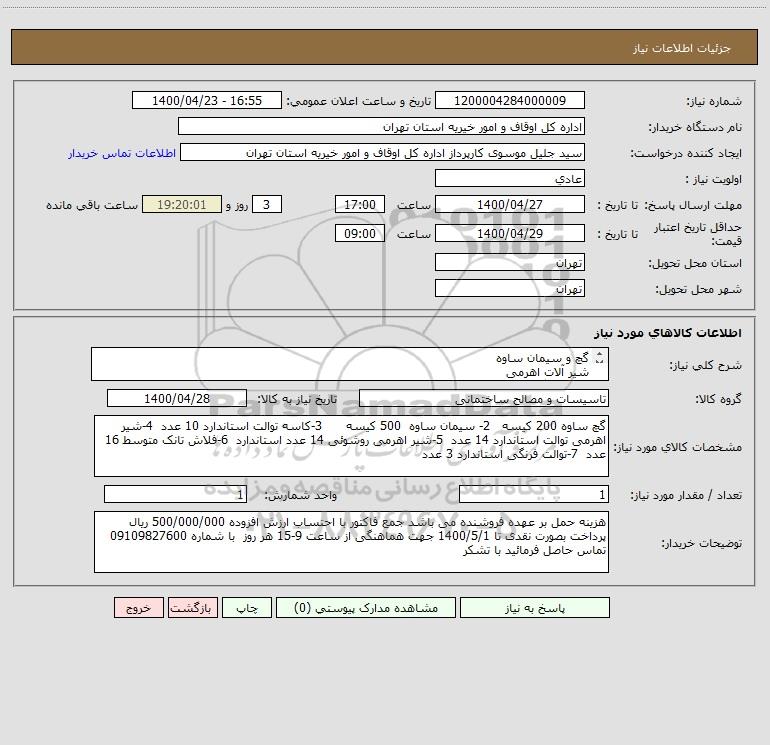Click the خروج exit button
The height and width of the screenshot is (745, 770).
(x=138, y=608)
